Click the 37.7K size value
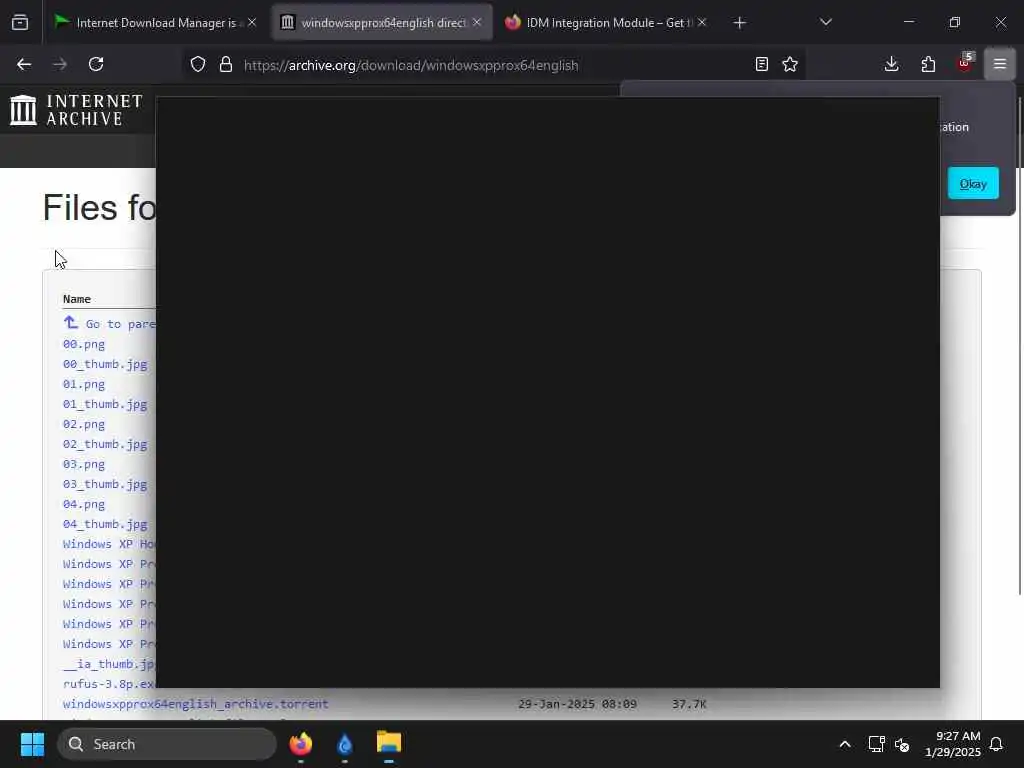Viewport: 1024px width, 768px height. click(x=689, y=704)
